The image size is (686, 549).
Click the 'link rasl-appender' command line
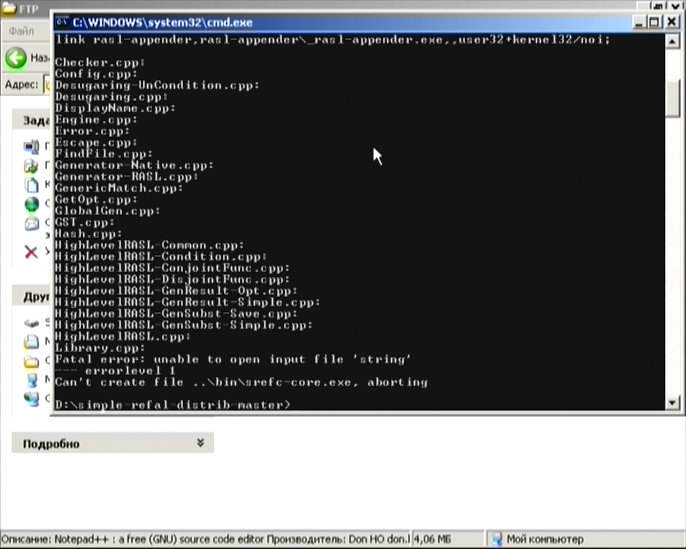(x=332, y=40)
